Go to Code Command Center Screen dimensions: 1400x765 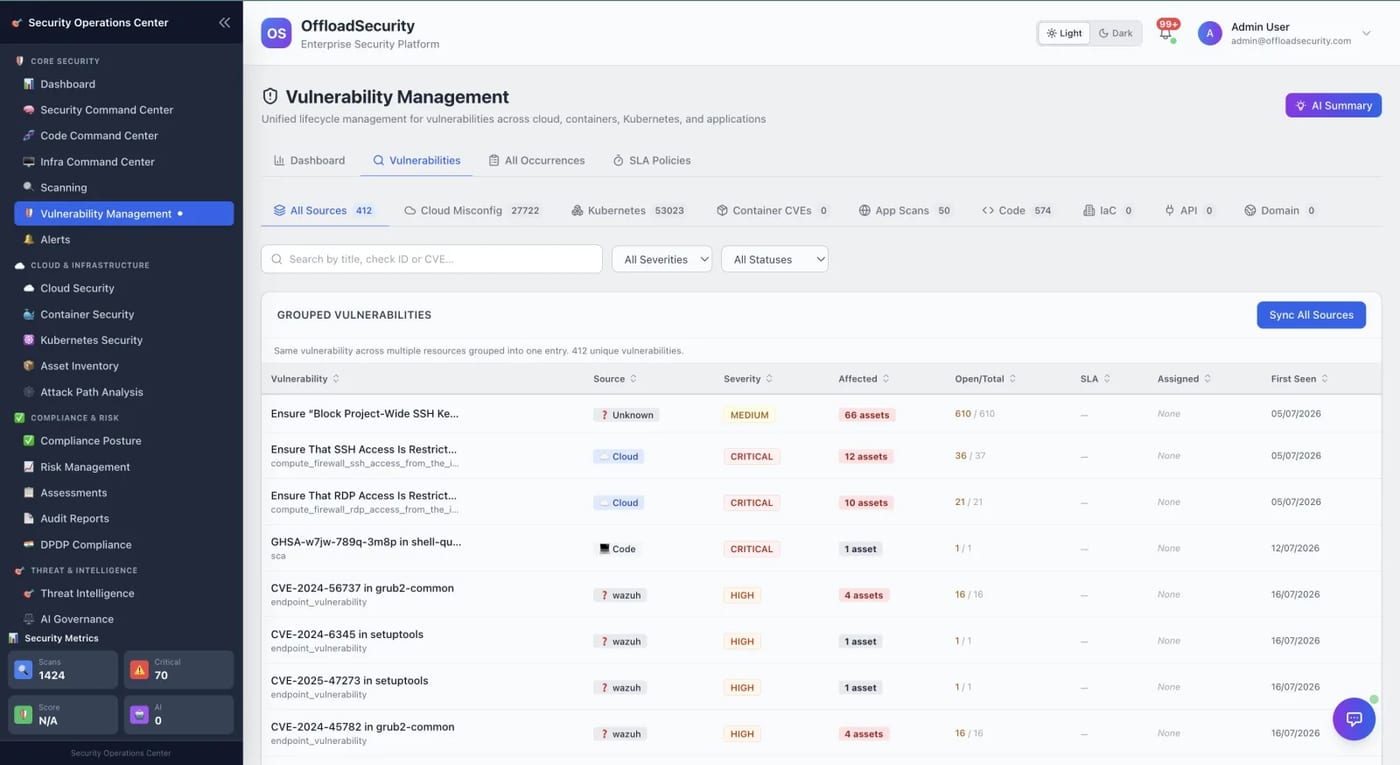tap(99, 136)
